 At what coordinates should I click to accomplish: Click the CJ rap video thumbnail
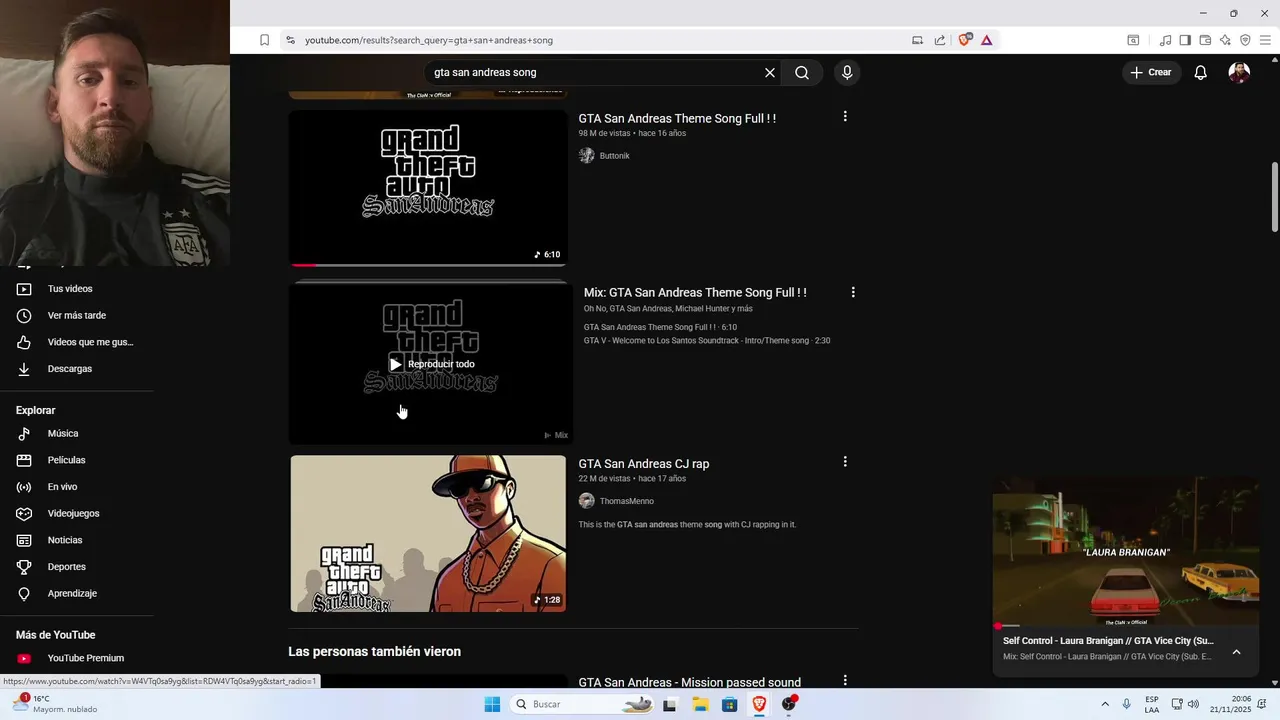[x=428, y=533]
